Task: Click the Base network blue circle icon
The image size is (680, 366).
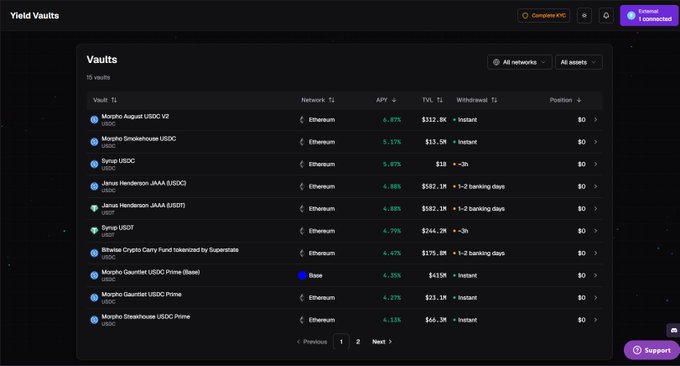Action: click(302, 275)
